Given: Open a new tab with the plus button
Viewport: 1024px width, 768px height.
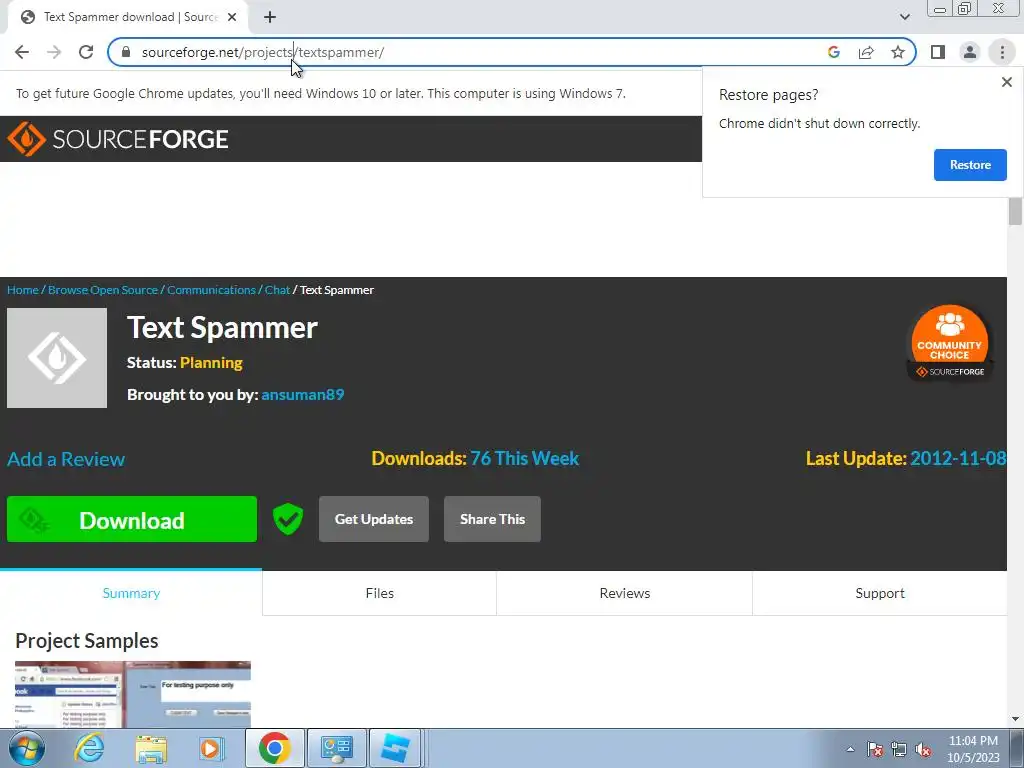Looking at the screenshot, I should [270, 18].
